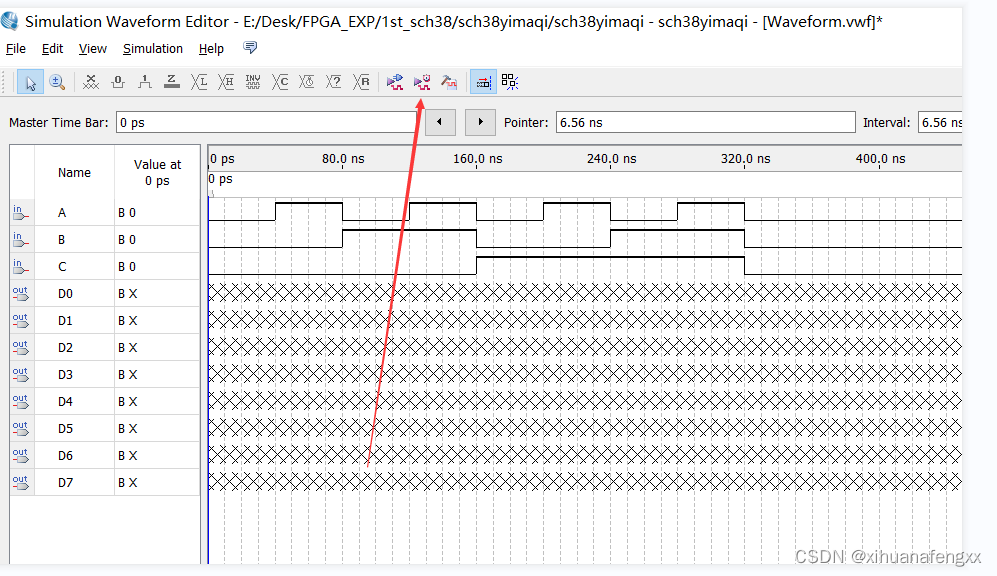997x576 pixels.
Task: Click the output pin icon of D0
Action: (20, 294)
